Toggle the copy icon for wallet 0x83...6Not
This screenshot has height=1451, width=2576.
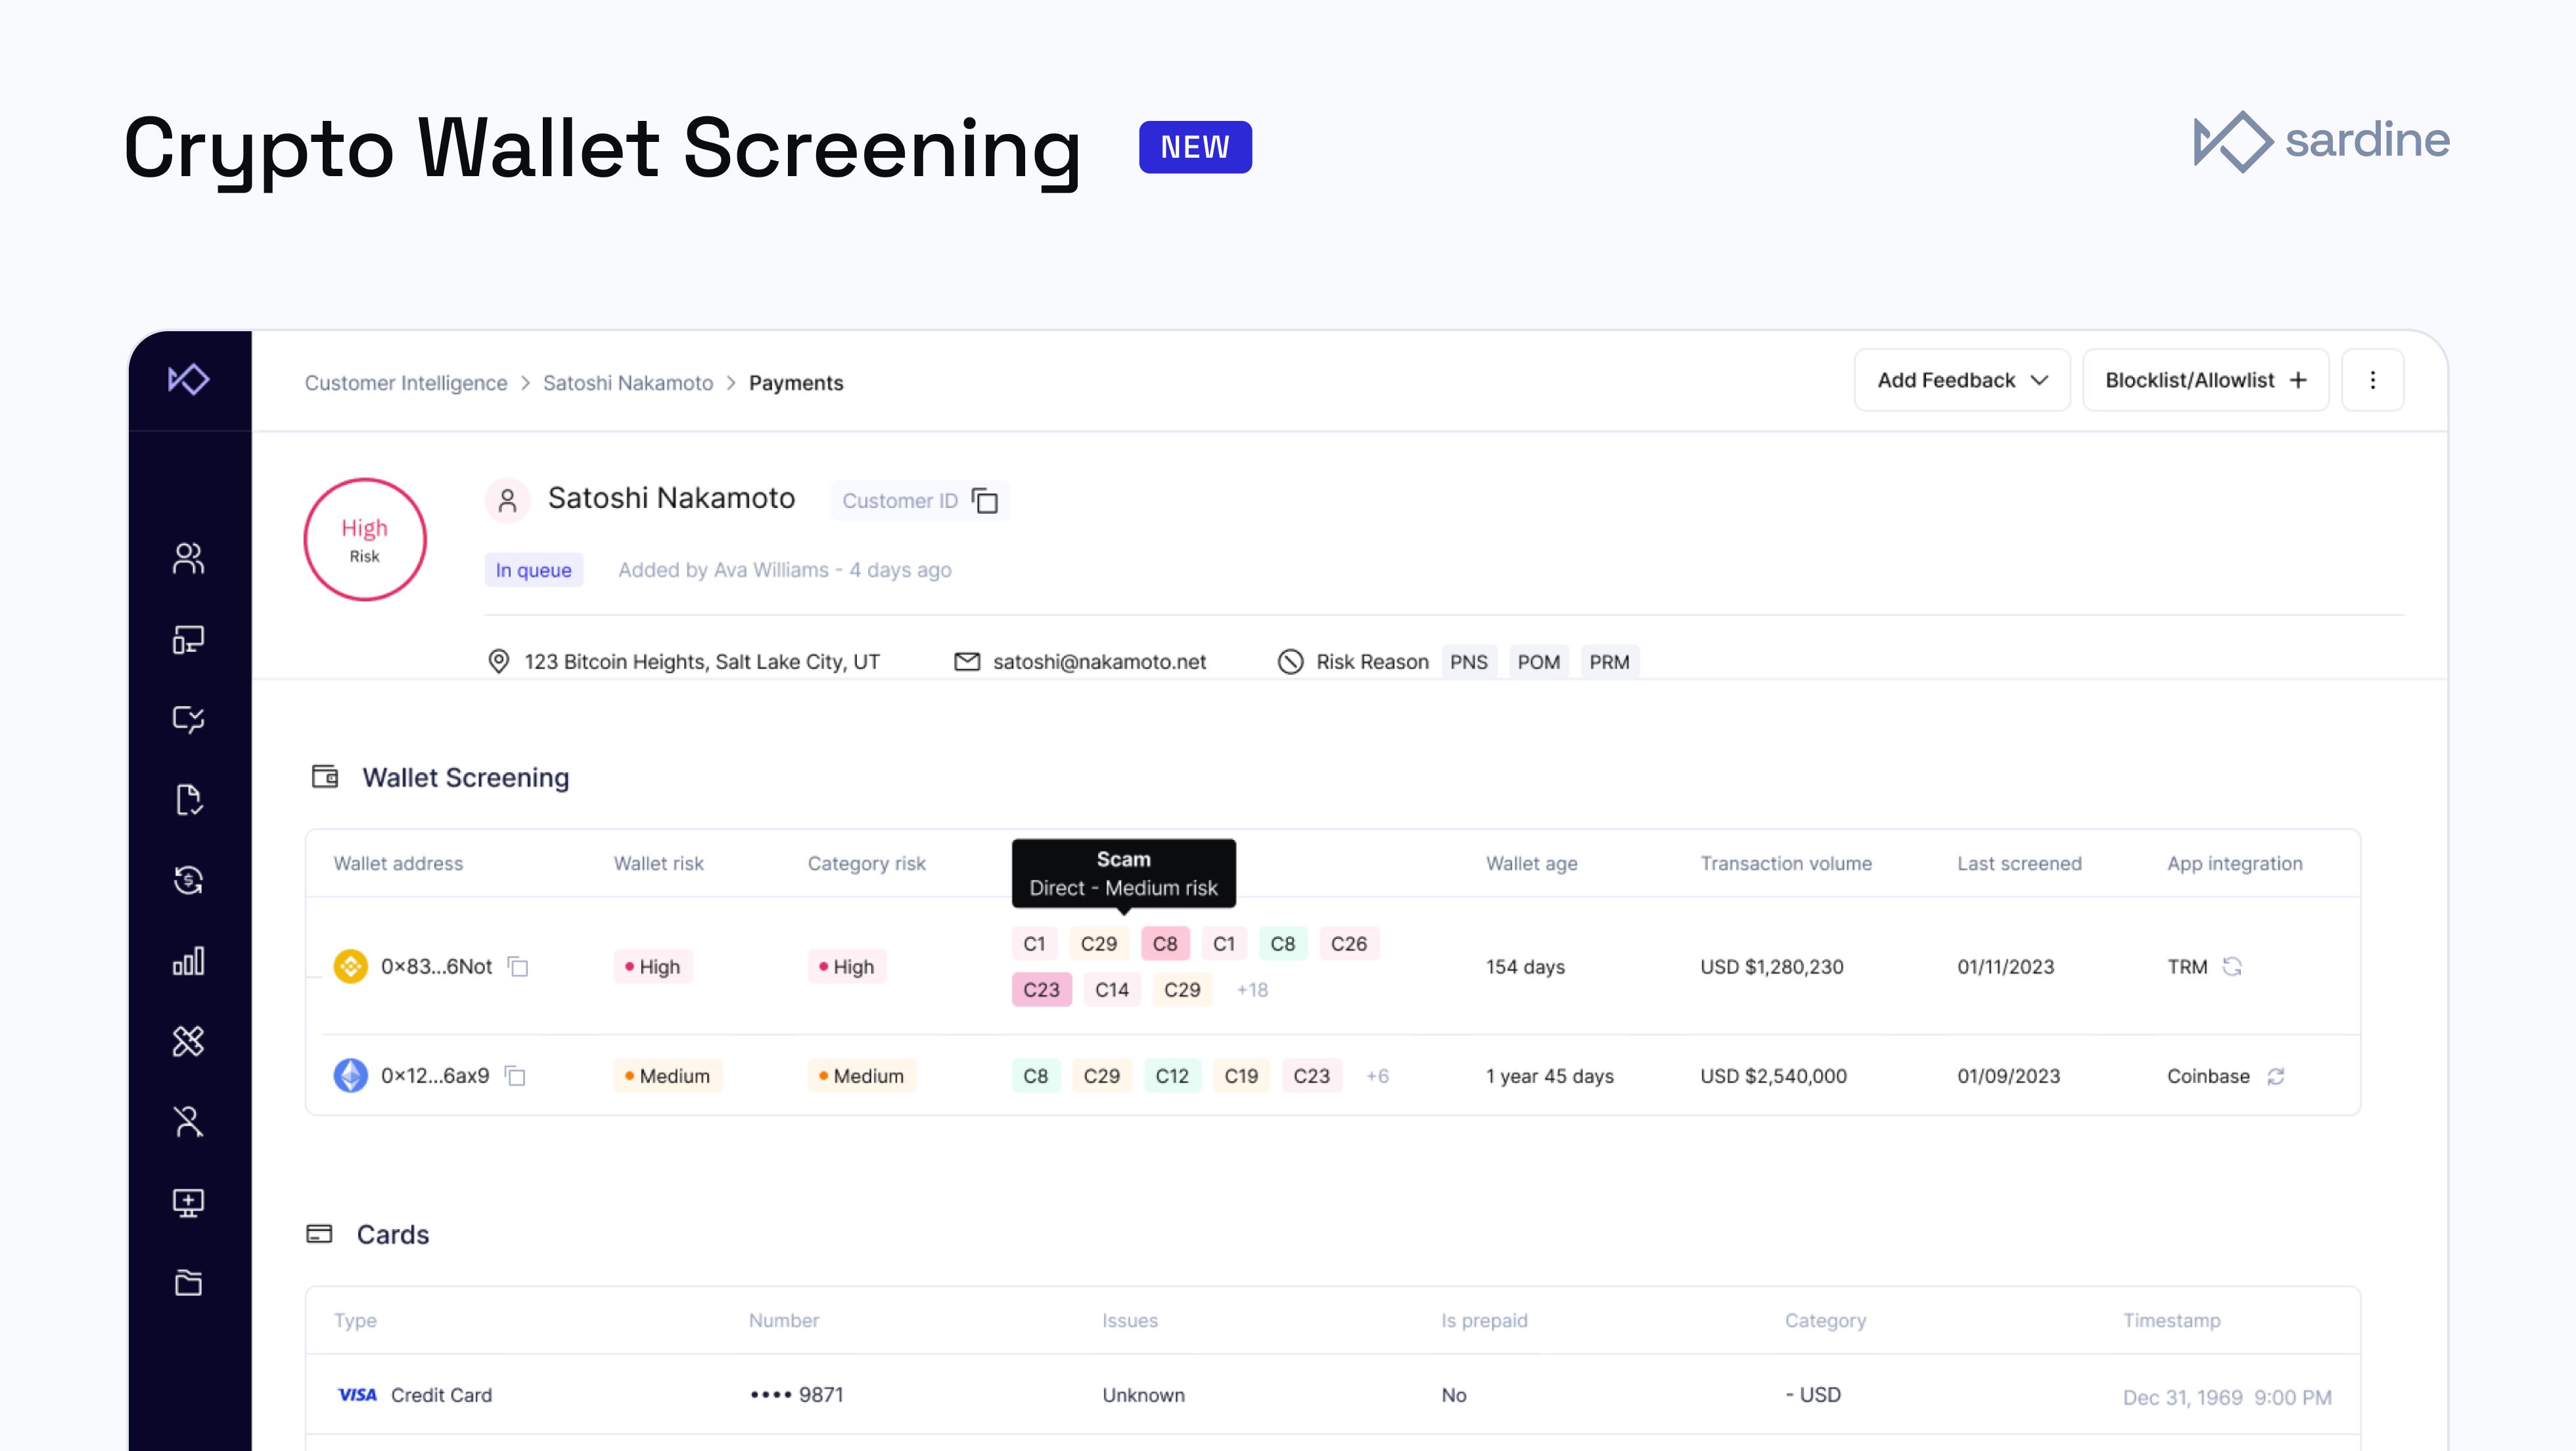tap(522, 966)
